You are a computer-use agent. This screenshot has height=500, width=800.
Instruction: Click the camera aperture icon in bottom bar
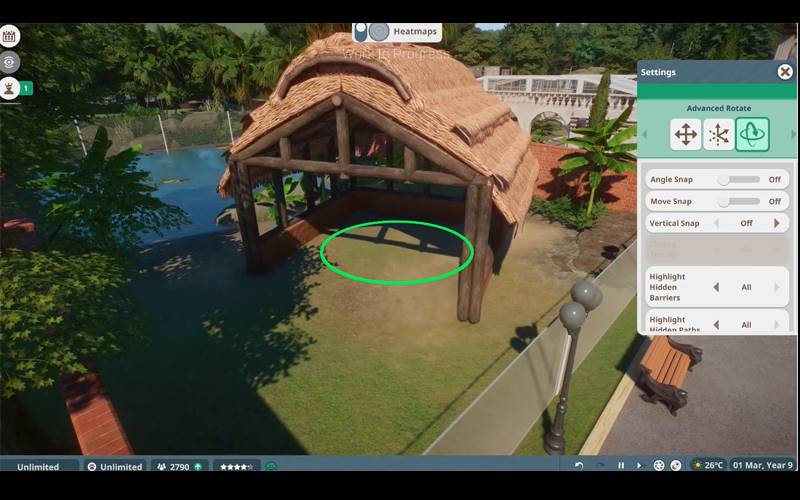click(659, 466)
